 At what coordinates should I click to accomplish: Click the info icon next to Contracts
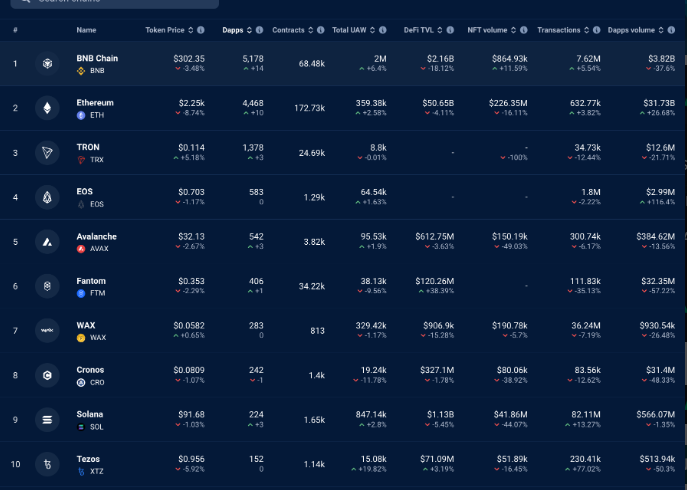pyautogui.click(x=321, y=30)
